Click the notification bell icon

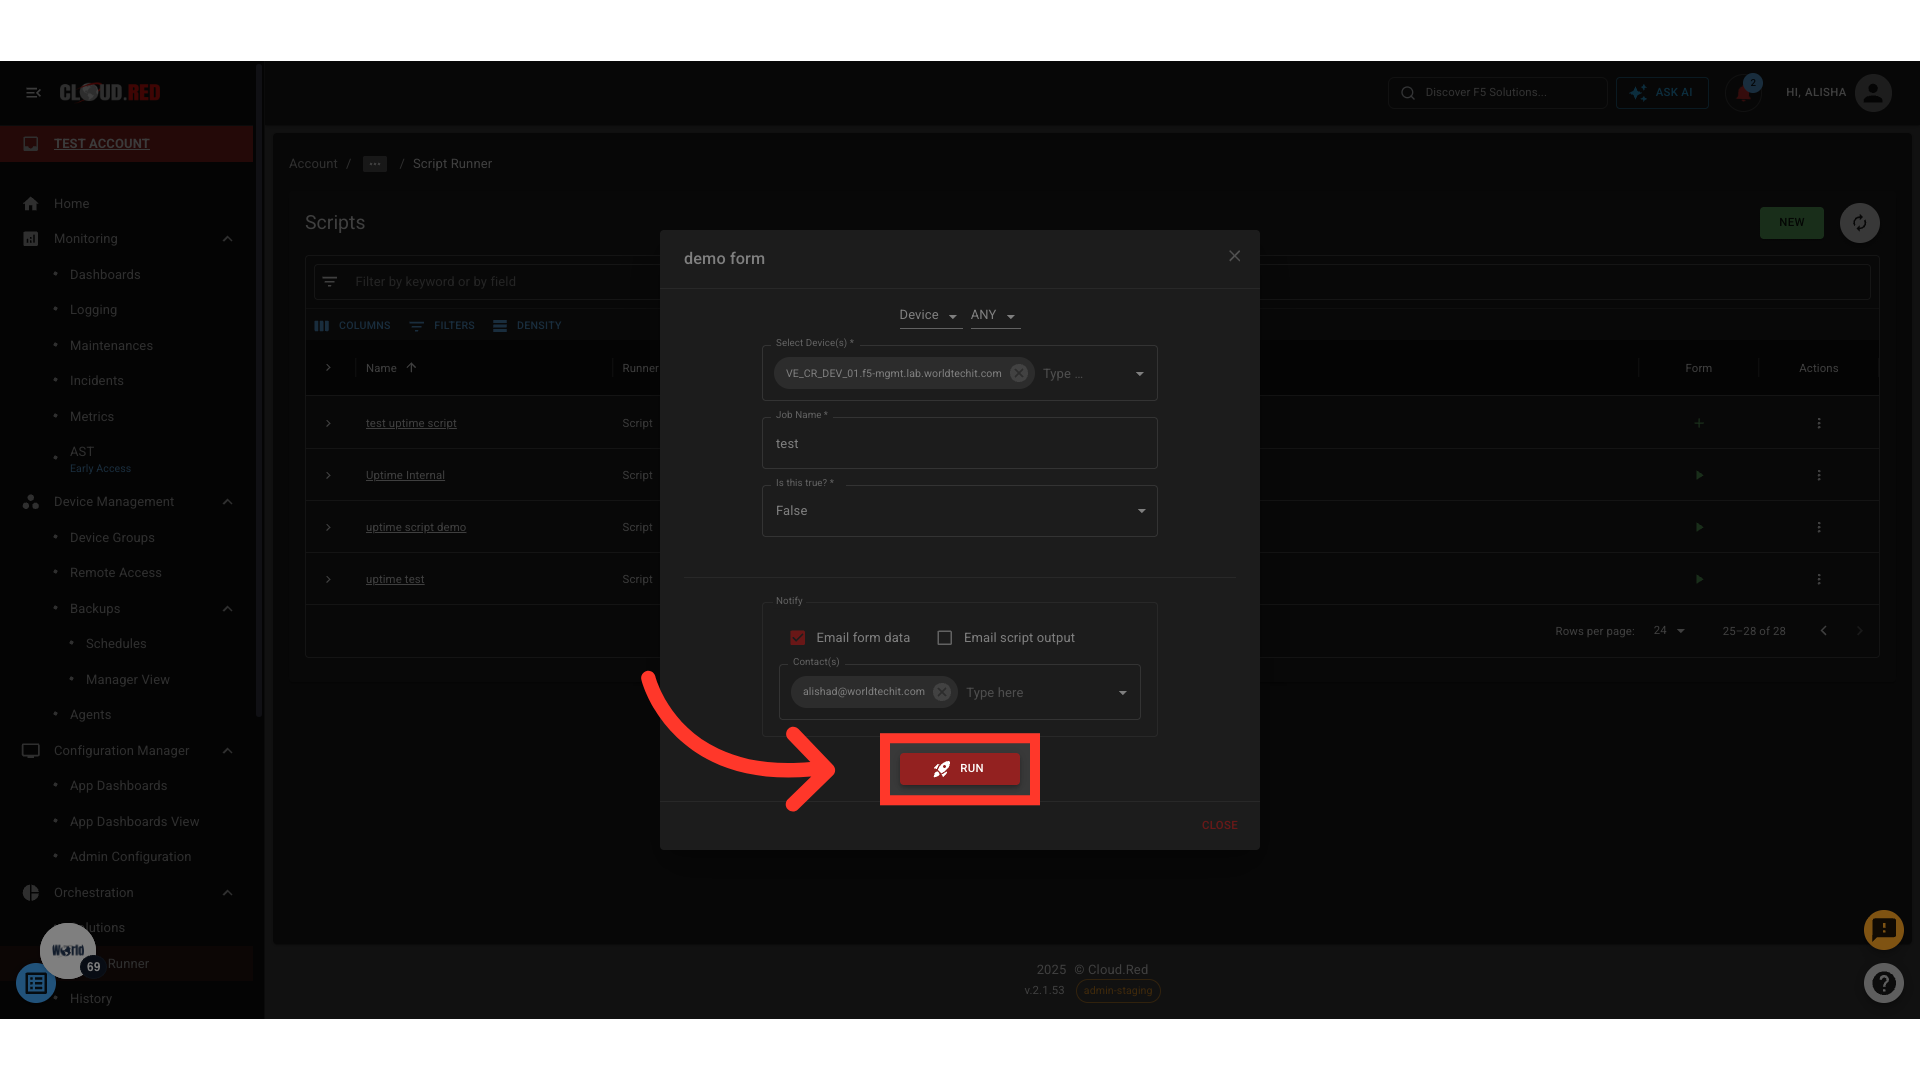pyautogui.click(x=1743, y=93)
